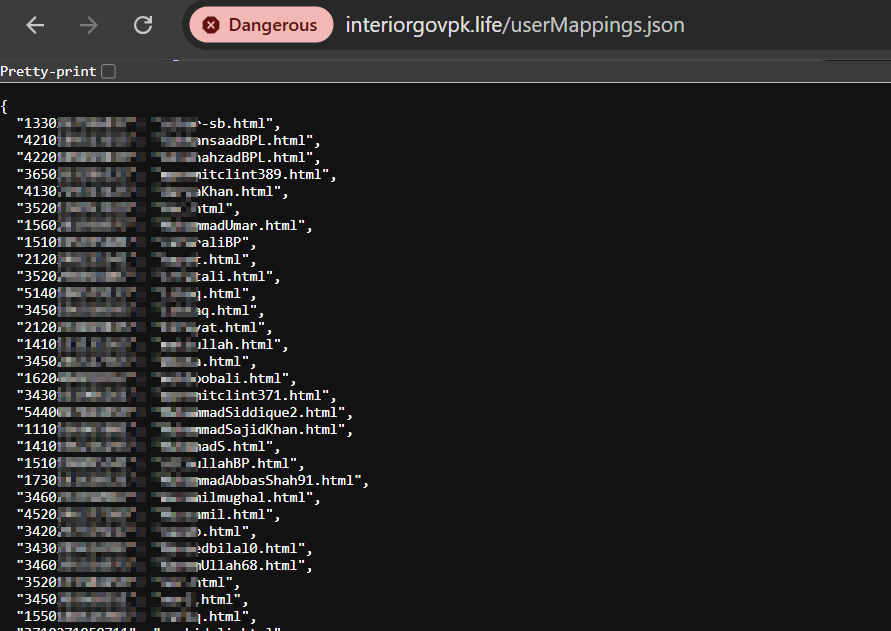Click the key beginning "5440"
Viewport: 891px width, 631px height.
(x=37, y=413)
